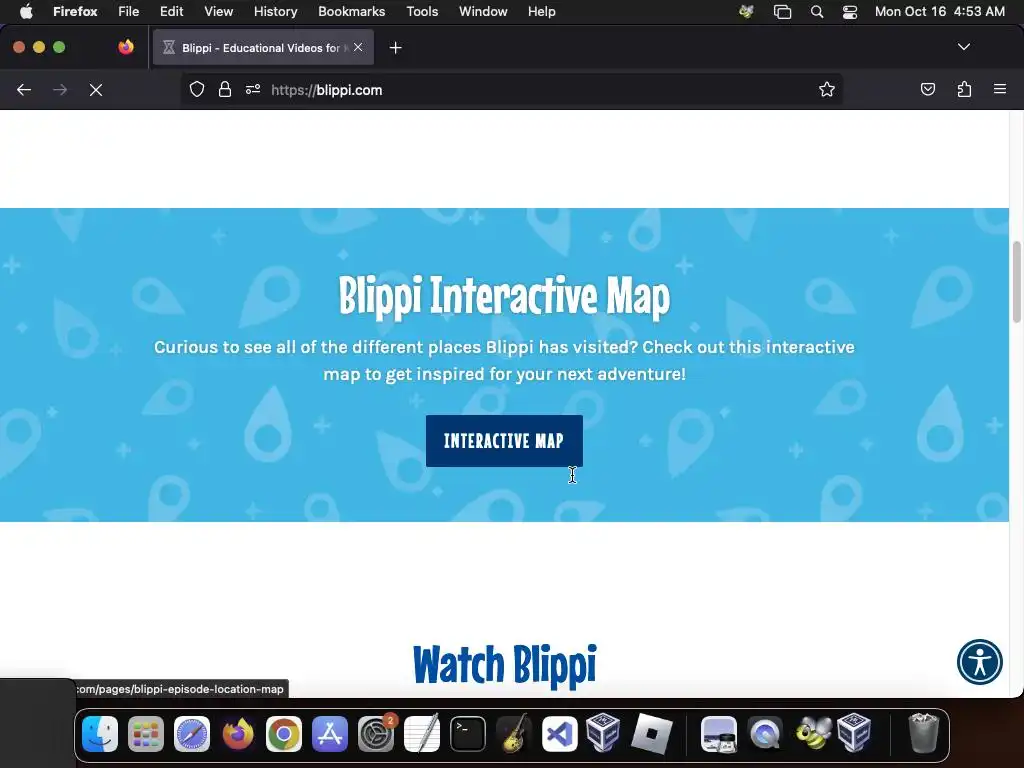Open the File menu
1024x768 pixels.
tap(128, 11)
